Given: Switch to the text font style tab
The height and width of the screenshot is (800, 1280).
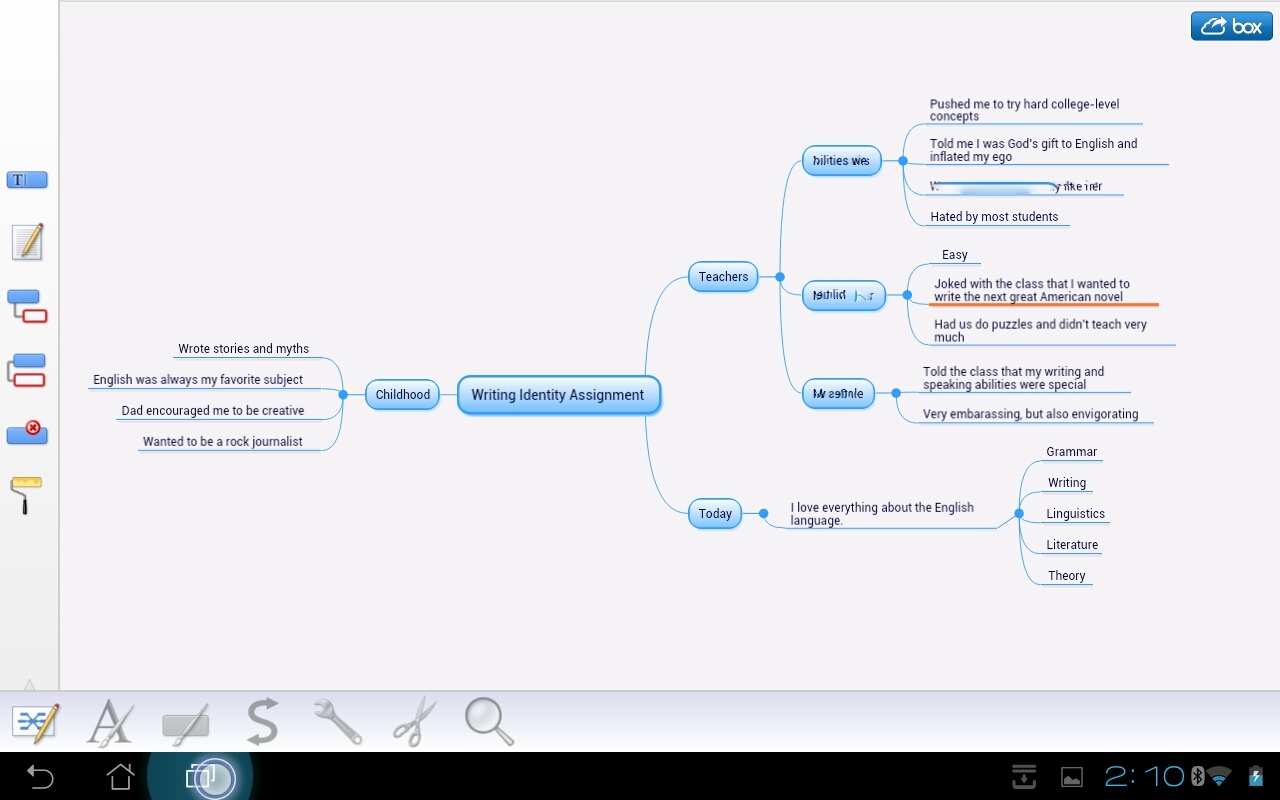Looking at the screenshot, I should pos(110,721).
